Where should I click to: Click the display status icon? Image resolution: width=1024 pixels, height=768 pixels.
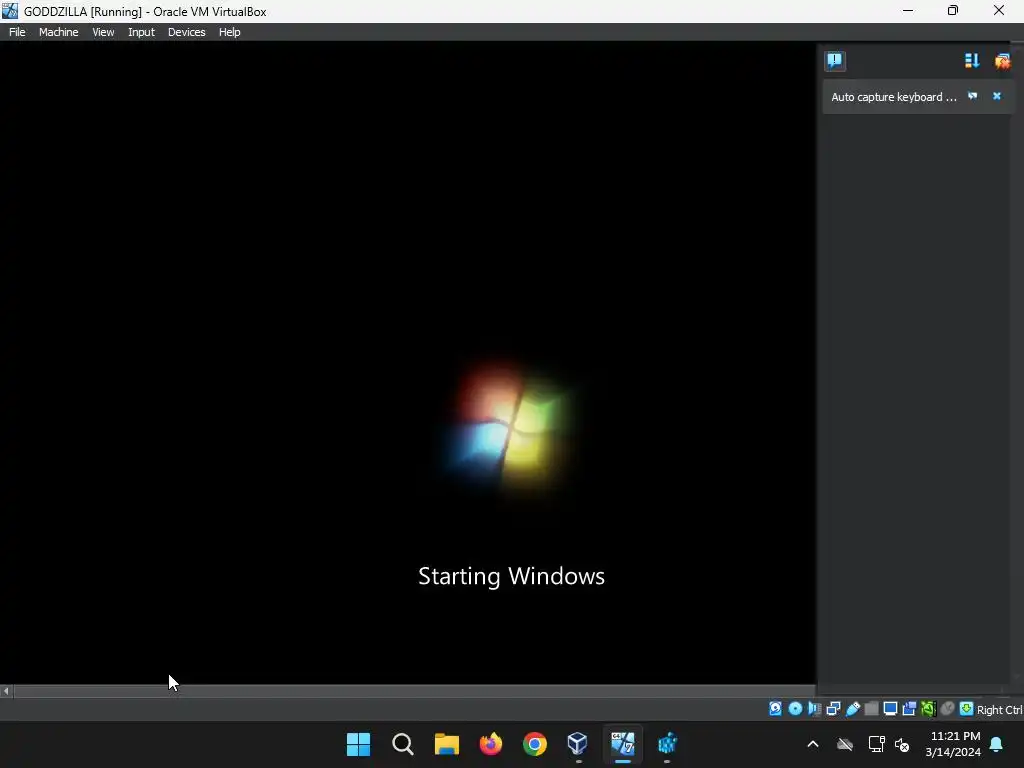click(890, 709)
